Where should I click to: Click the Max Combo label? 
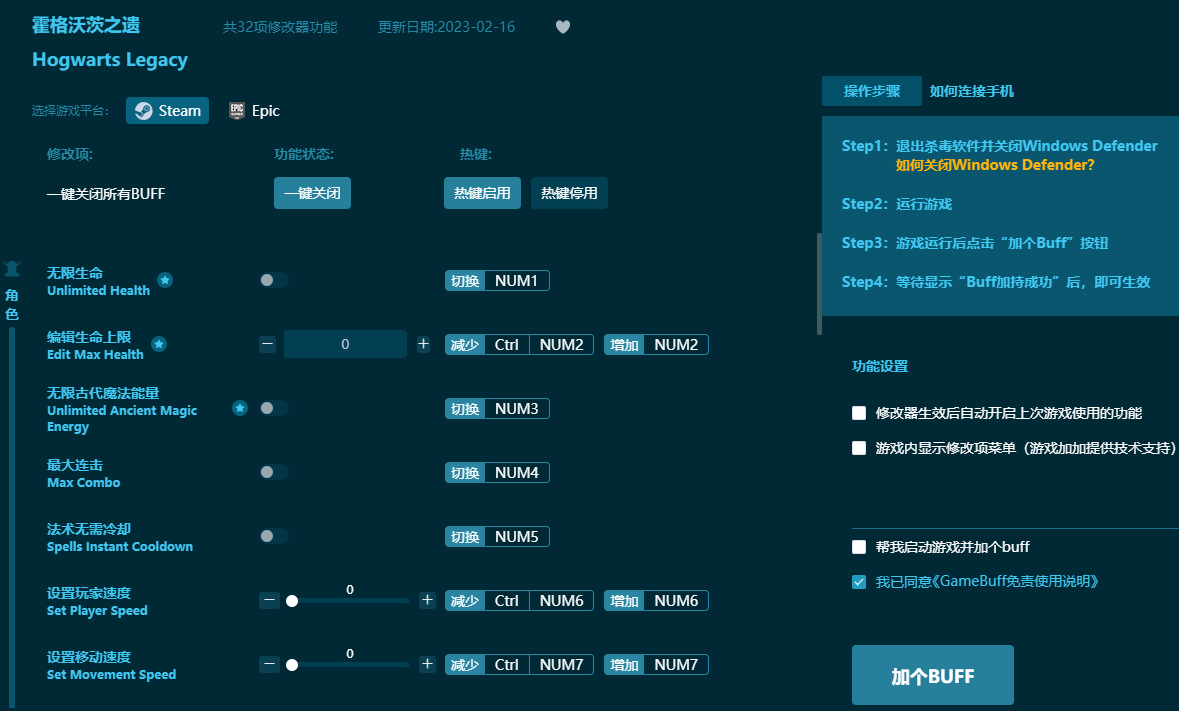coord(83,473)
